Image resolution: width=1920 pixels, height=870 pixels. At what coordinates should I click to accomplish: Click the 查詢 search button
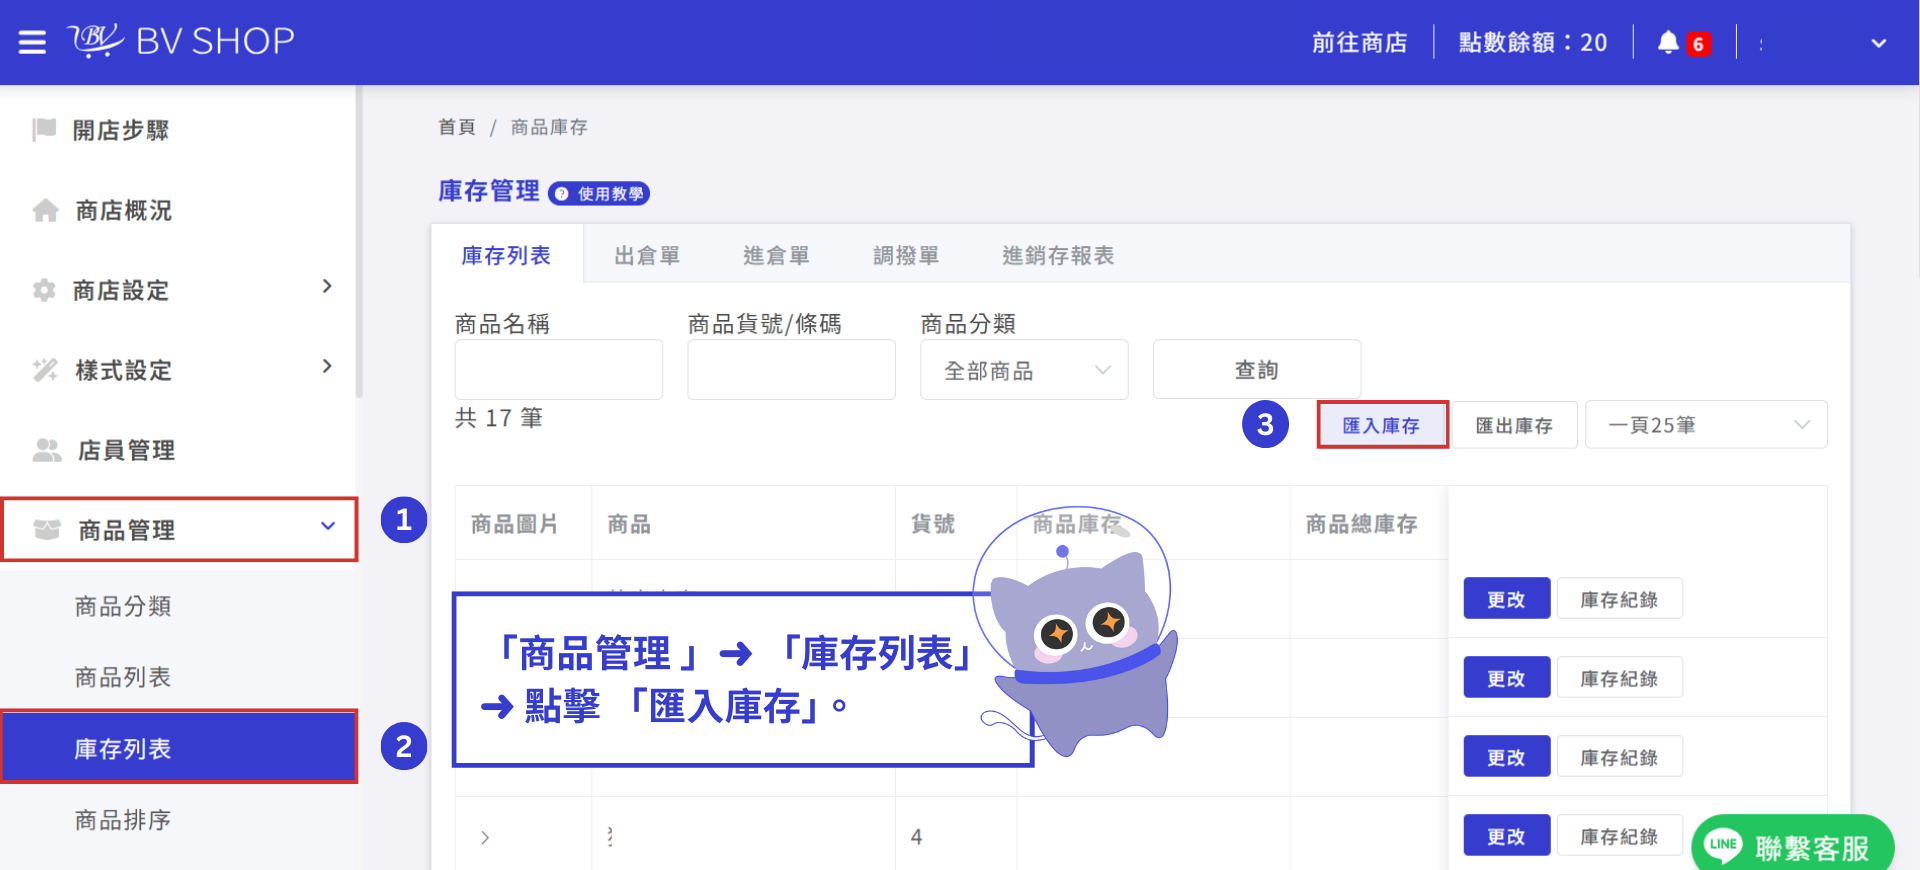(x=1257, y=370)
